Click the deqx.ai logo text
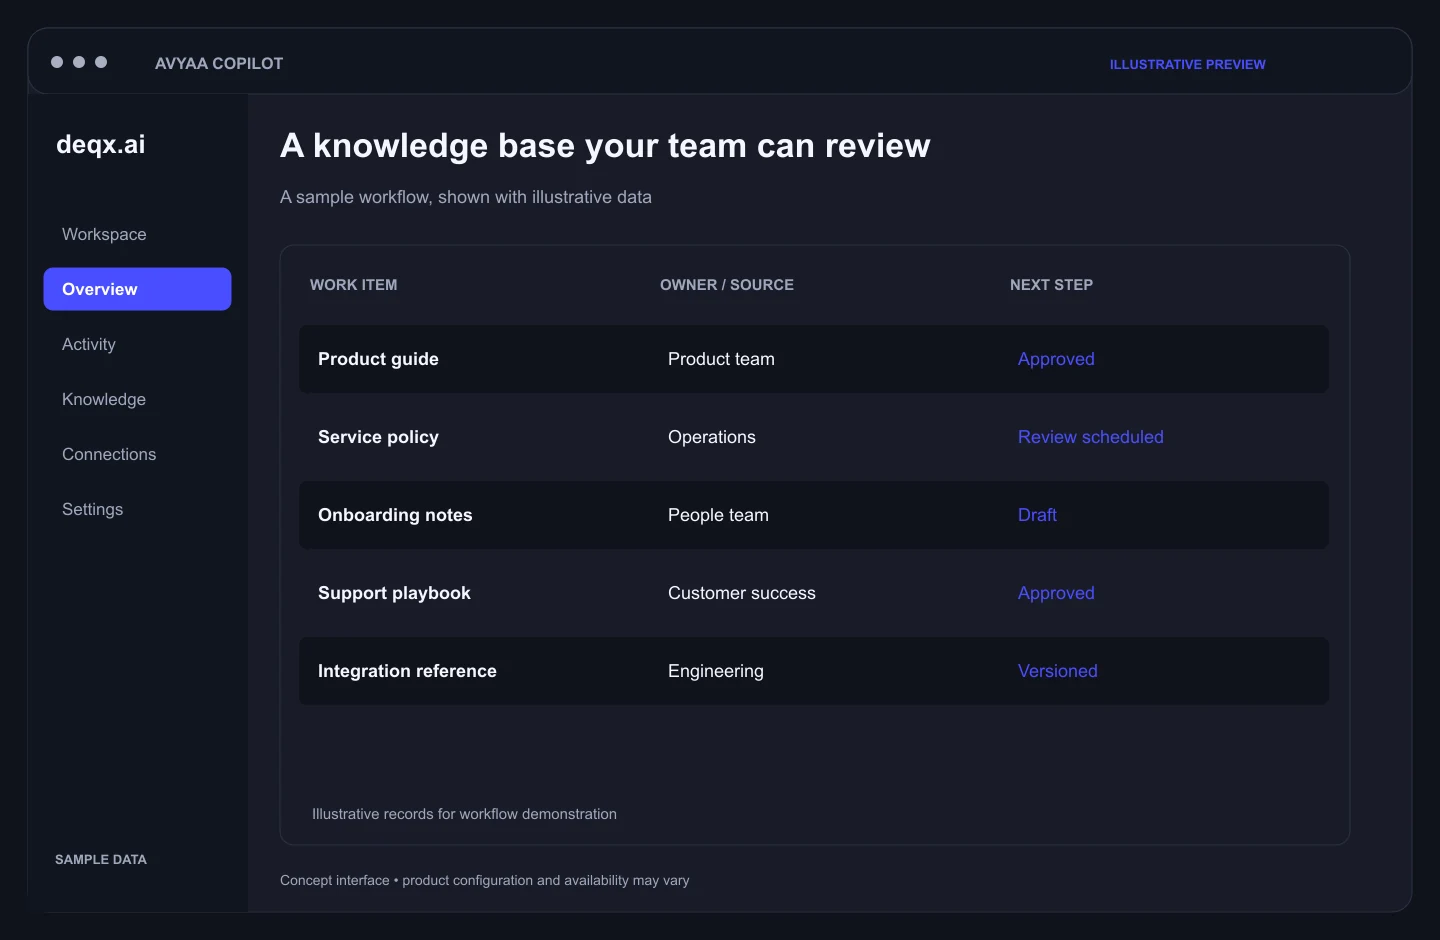Image resolution: width=1440 pixels, height=940 pixels. (x=101, y=145)
